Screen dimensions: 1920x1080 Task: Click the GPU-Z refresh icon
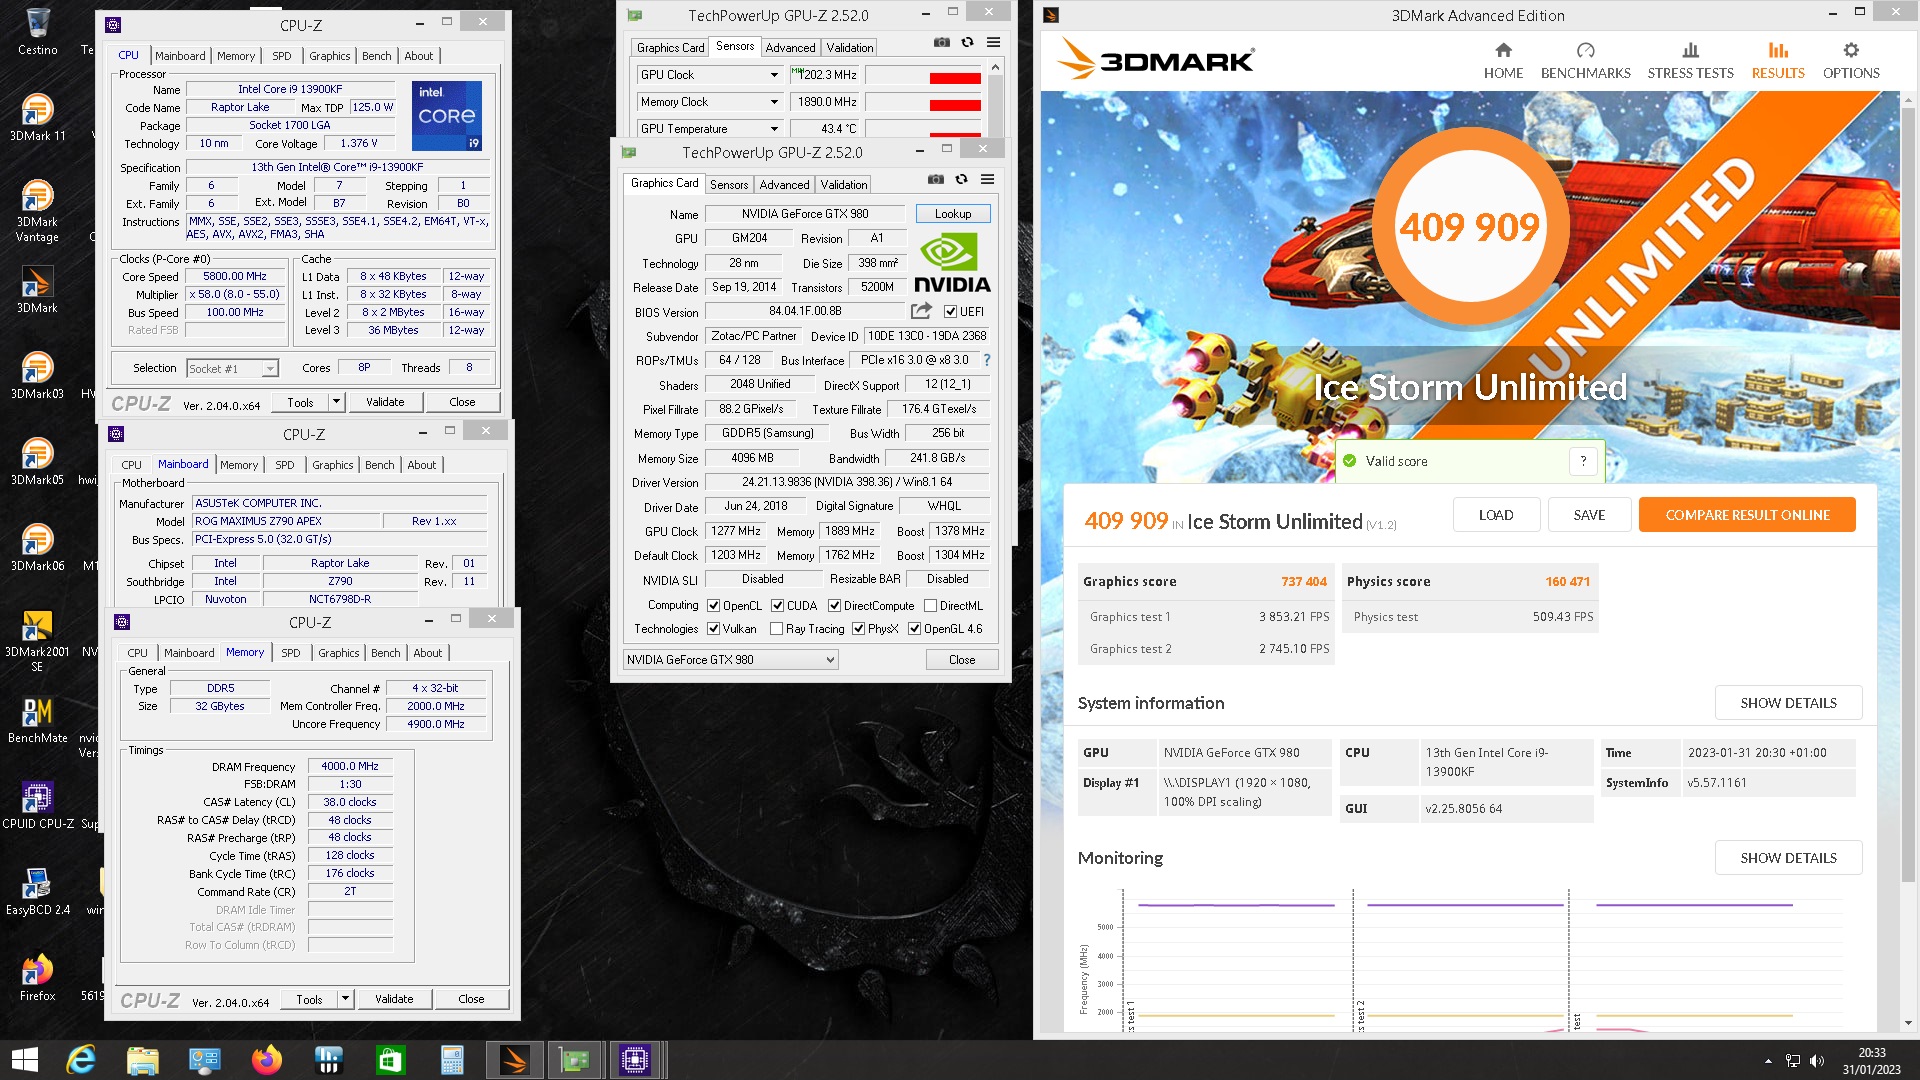961,179
